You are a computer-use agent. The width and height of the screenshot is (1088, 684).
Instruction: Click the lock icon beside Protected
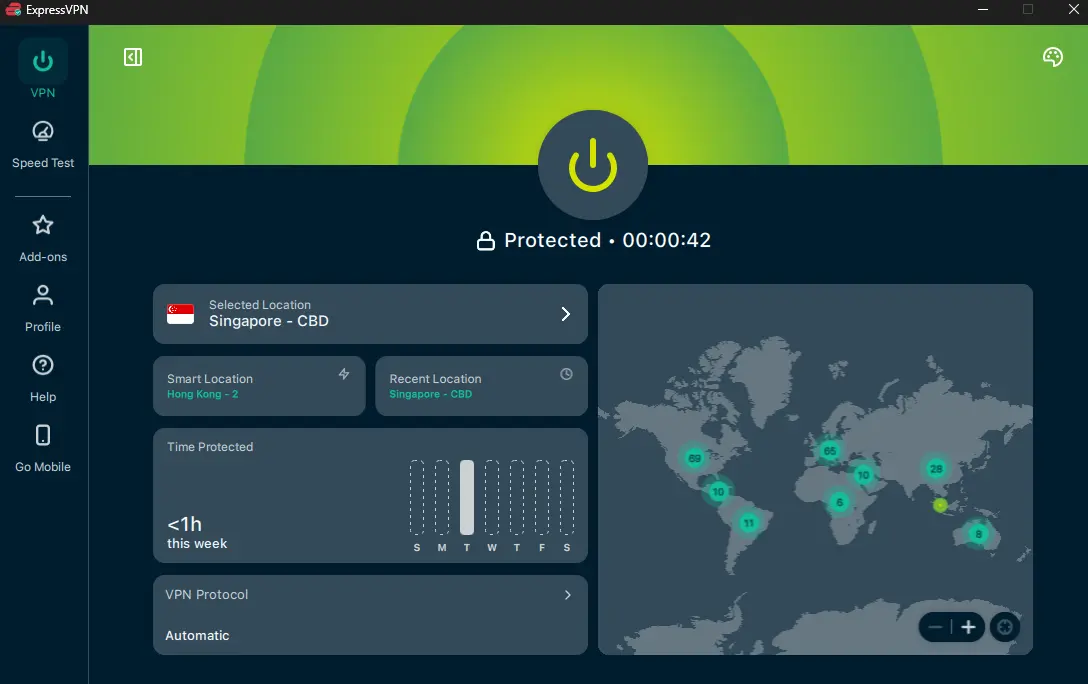[x=486, y=240]
